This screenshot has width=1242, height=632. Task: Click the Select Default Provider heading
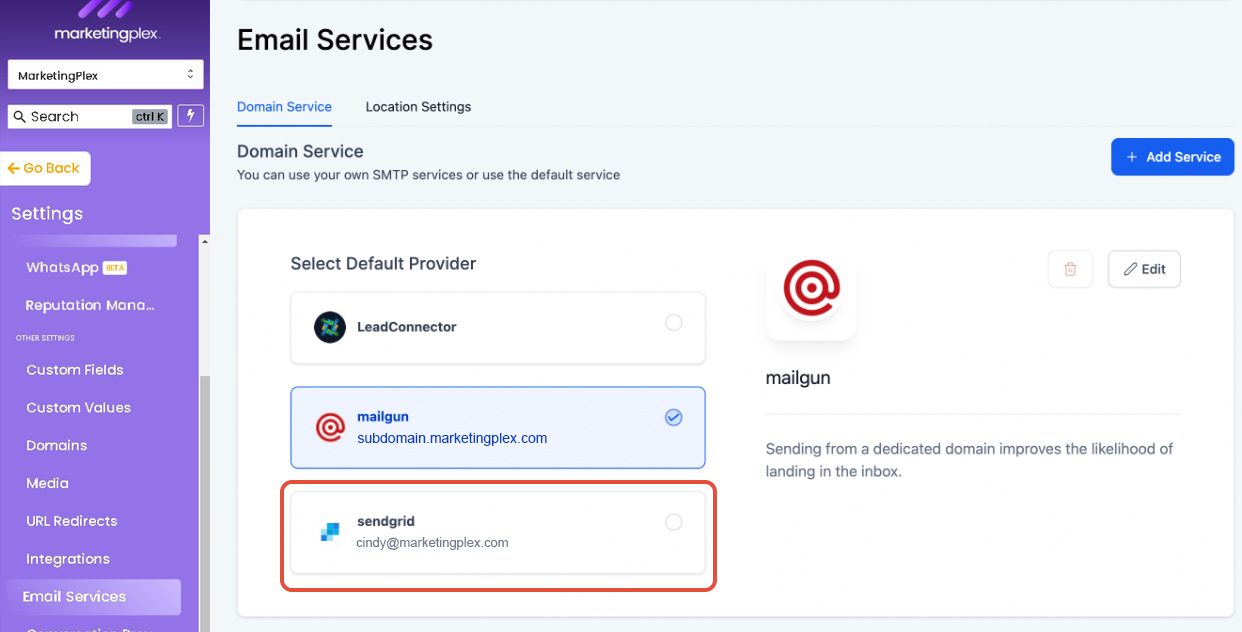click(383, 264)
